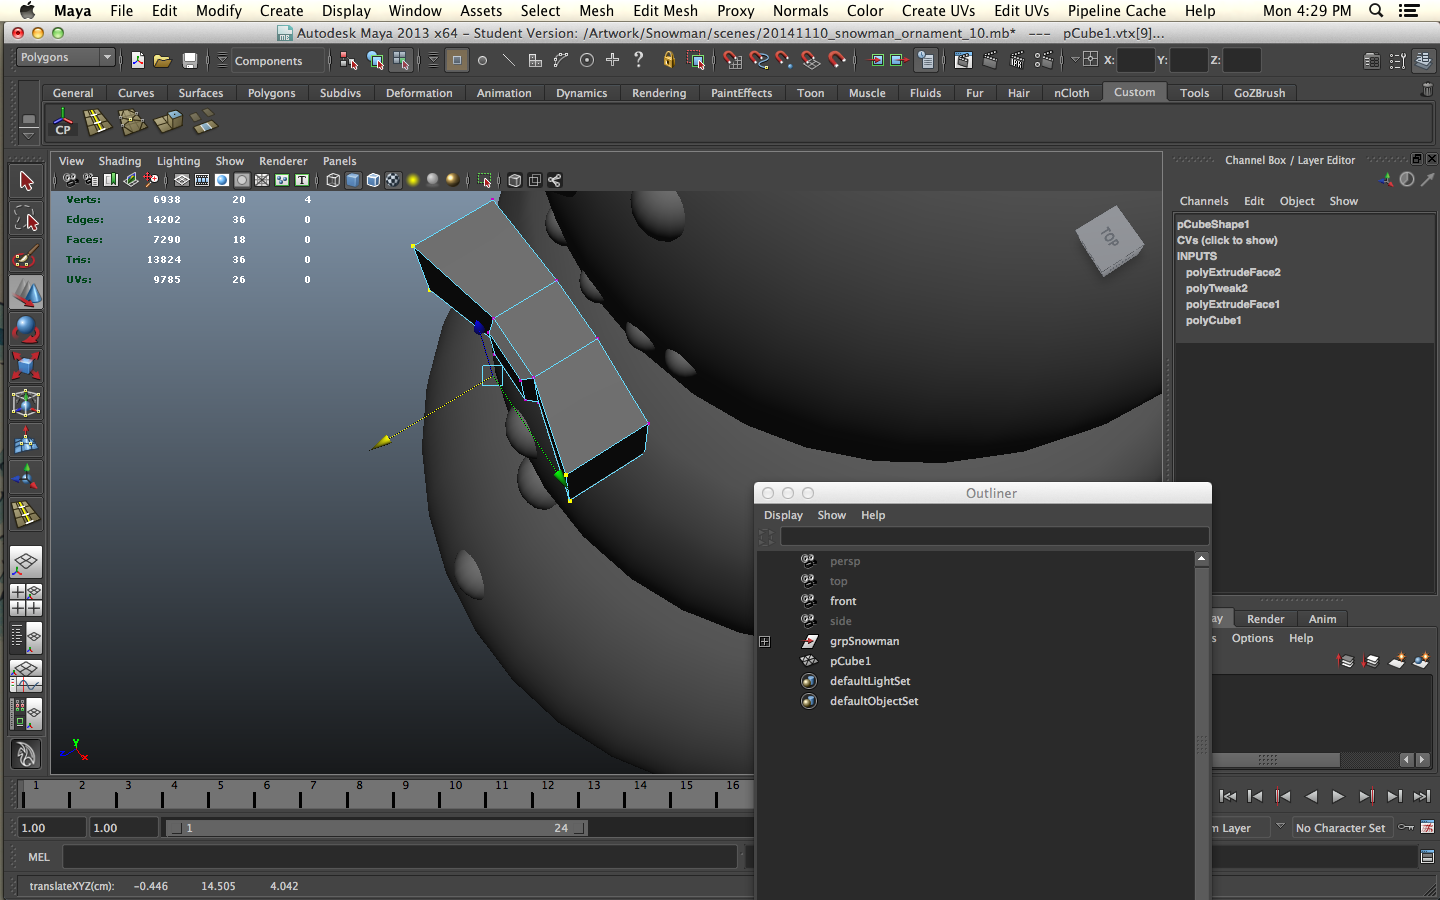1440x900 pixels.
Task: Open the Polygons menu set dropdown
Action: click(66, 57)
